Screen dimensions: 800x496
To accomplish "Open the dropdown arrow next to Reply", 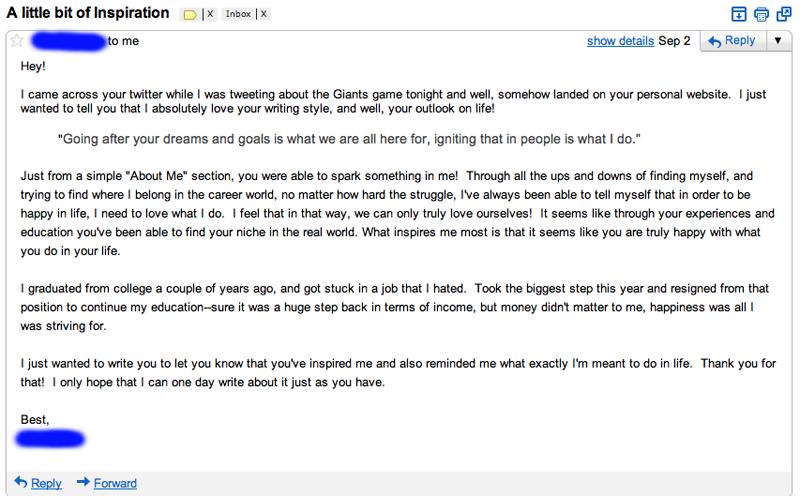I will (x=778, y=41).
